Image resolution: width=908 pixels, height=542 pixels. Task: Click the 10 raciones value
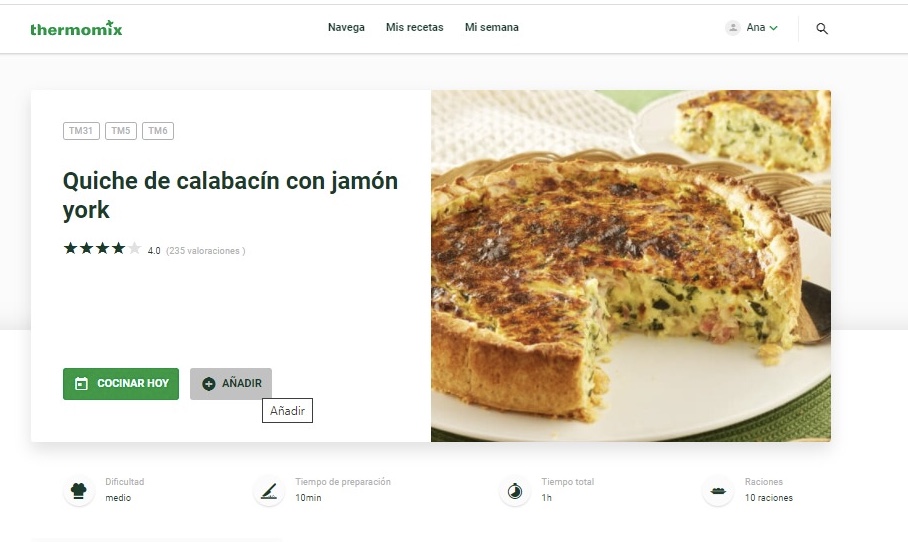click(768, 497)
